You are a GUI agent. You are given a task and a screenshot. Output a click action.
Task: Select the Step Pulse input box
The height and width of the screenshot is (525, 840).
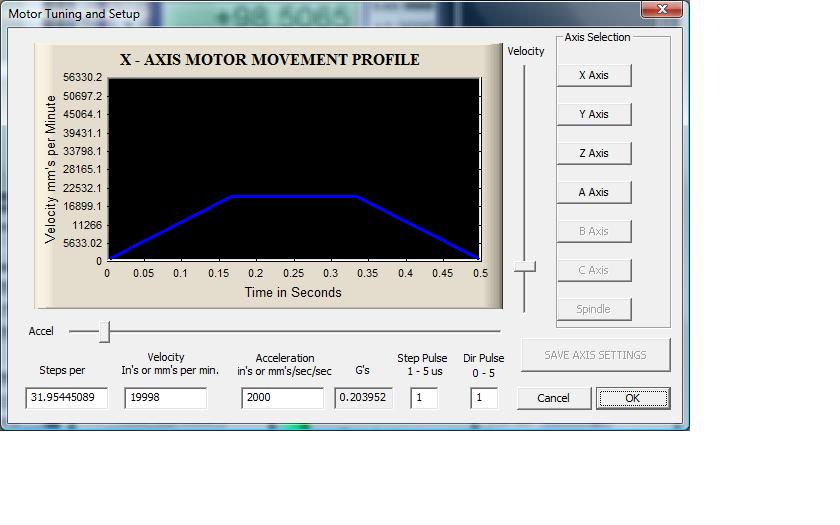click(424, 398)
